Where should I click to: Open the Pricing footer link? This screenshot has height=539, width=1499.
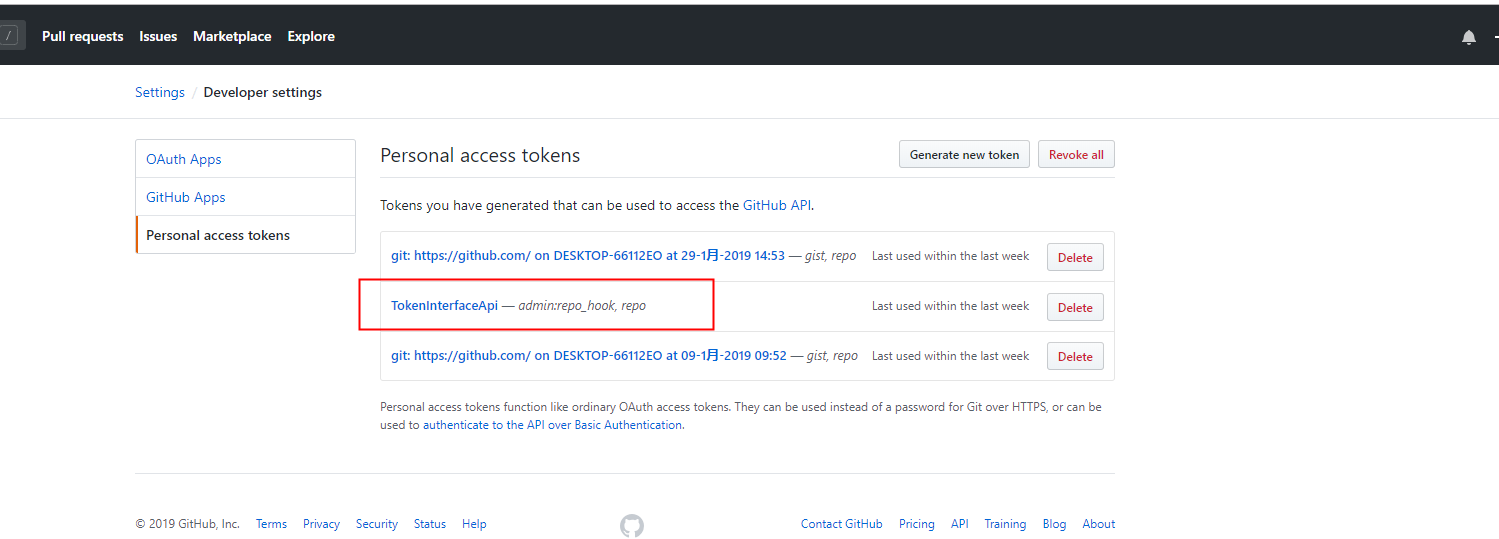click(916, 524)
